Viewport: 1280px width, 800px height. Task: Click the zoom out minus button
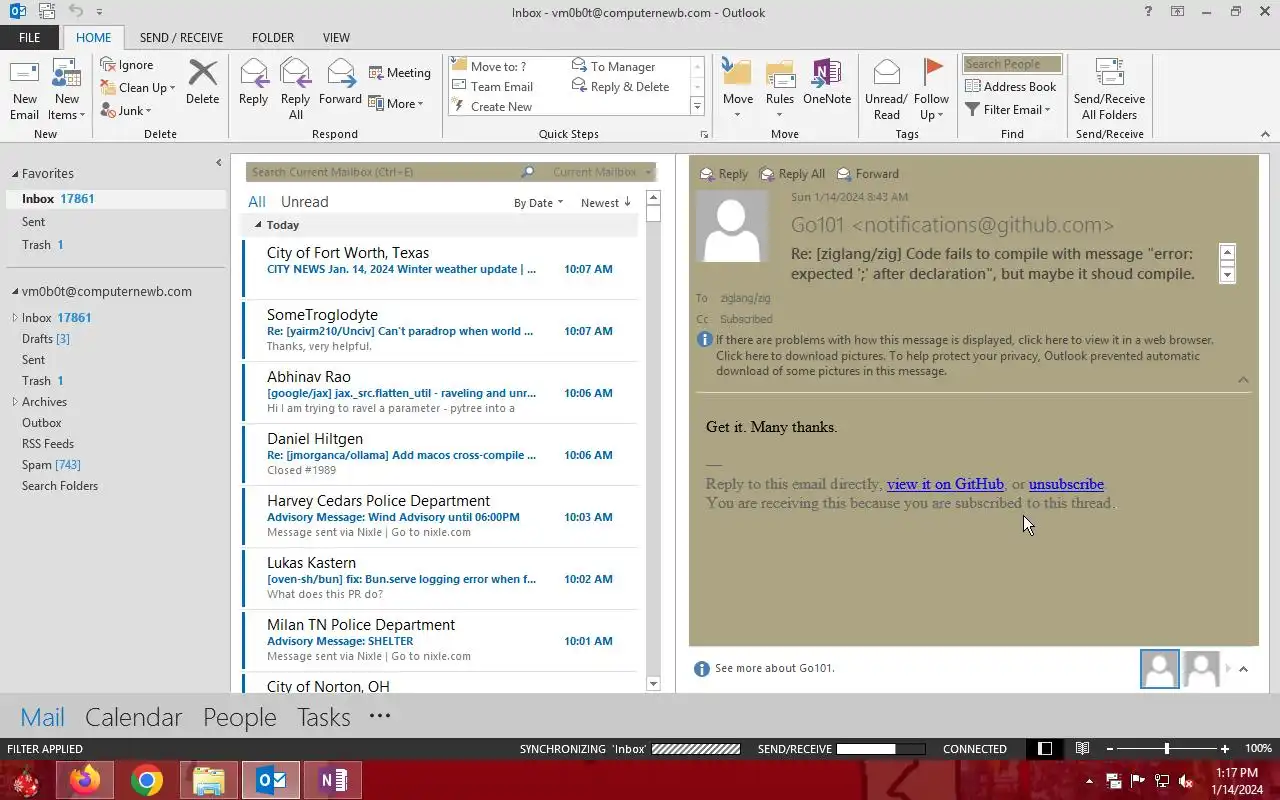(x=1109, y=749)
